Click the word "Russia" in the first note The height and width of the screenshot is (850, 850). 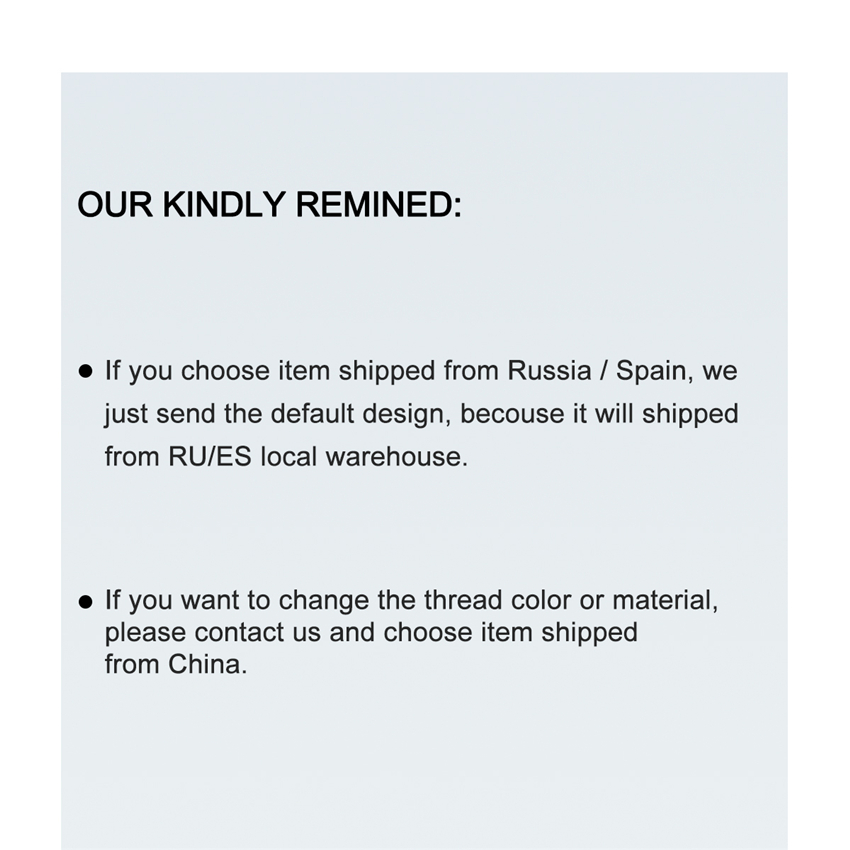(549, 371)
